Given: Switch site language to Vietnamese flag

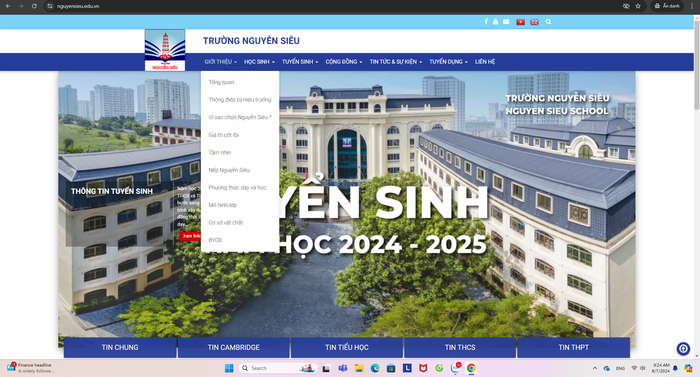Looking at the screenshot, I should [x=520, y=22].
